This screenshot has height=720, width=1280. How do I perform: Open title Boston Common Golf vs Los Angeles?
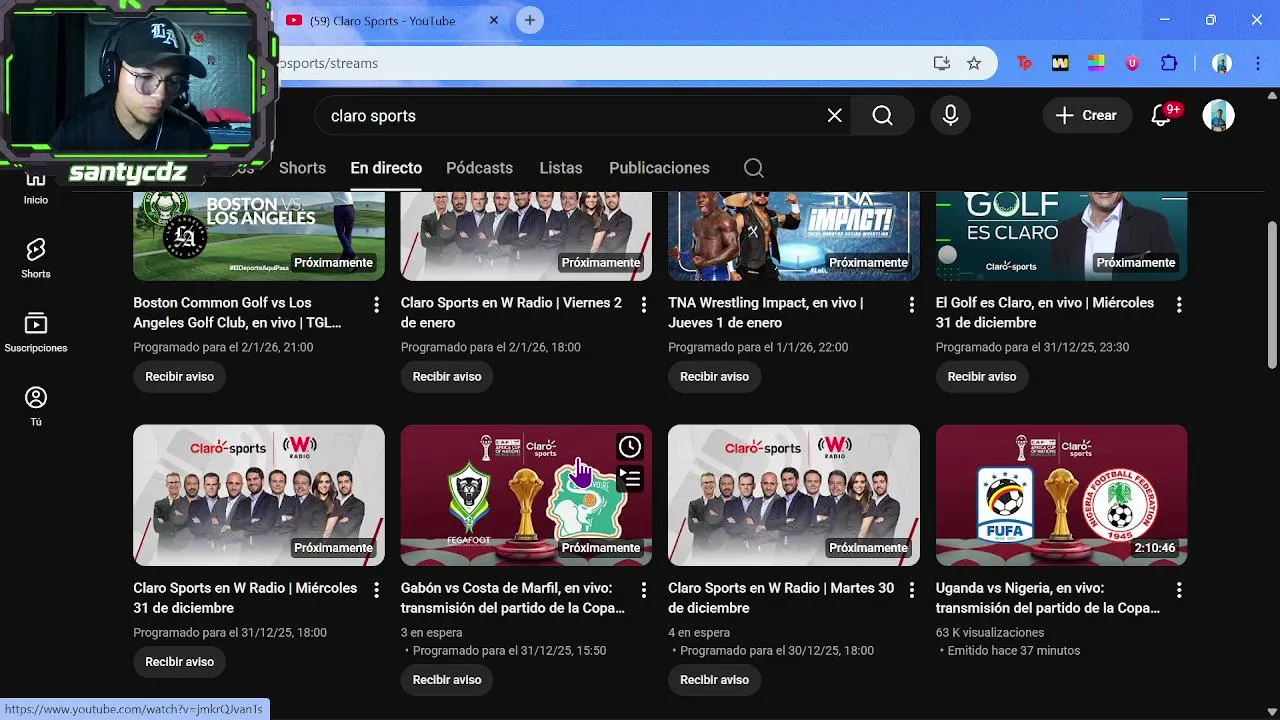(237, 312)
